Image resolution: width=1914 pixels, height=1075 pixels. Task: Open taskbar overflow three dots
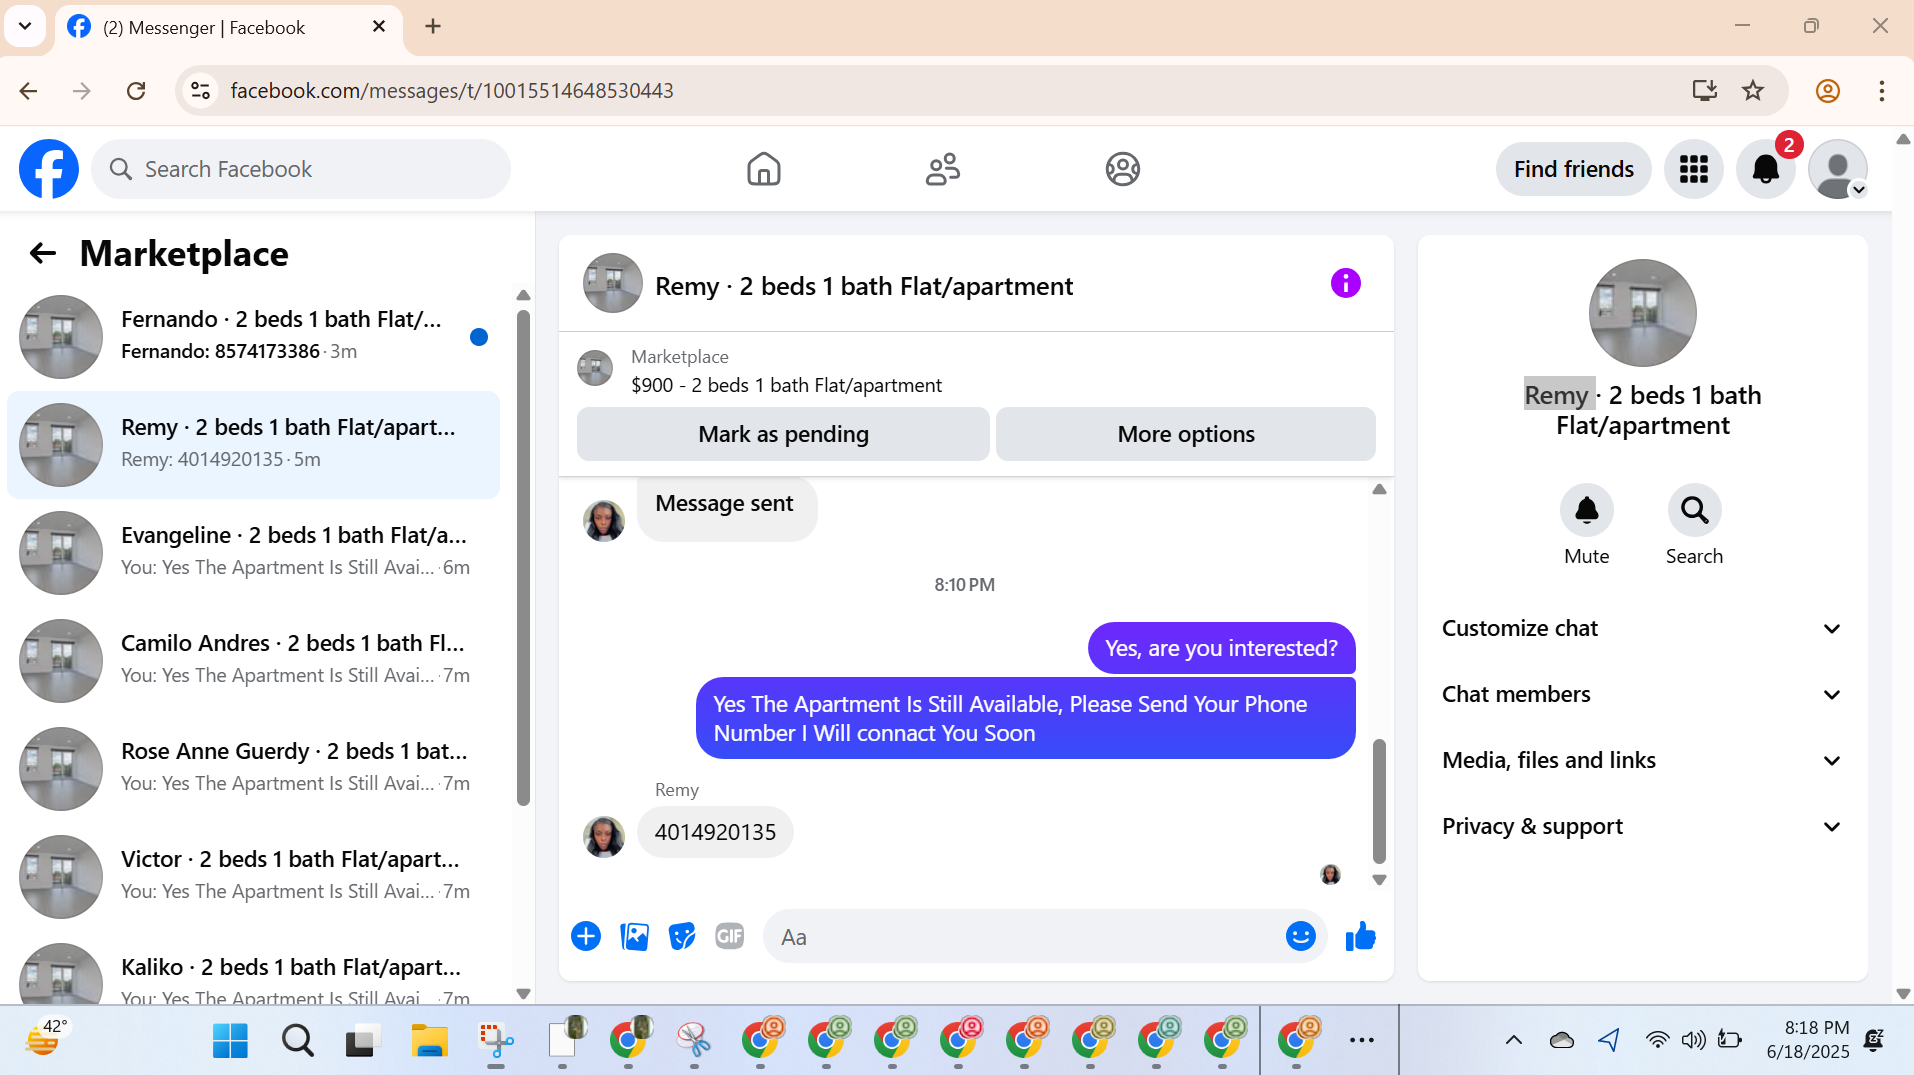click(1361, 1040)
